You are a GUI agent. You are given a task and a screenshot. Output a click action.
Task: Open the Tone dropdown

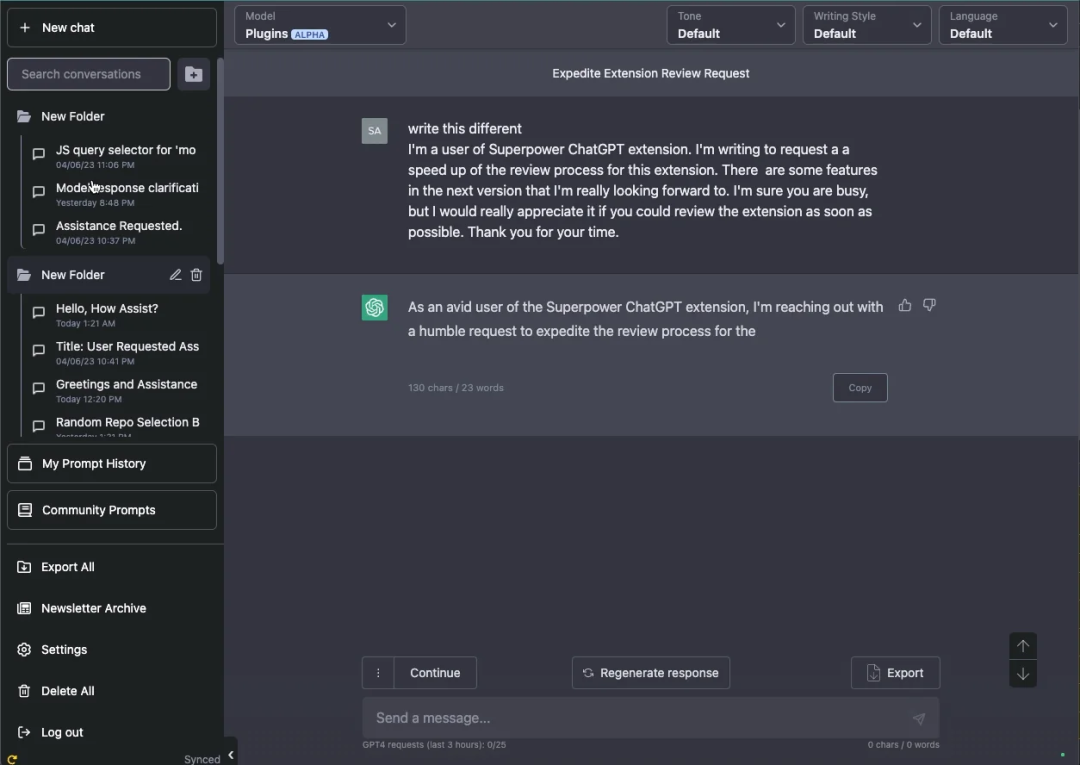[x=731, y=25]
